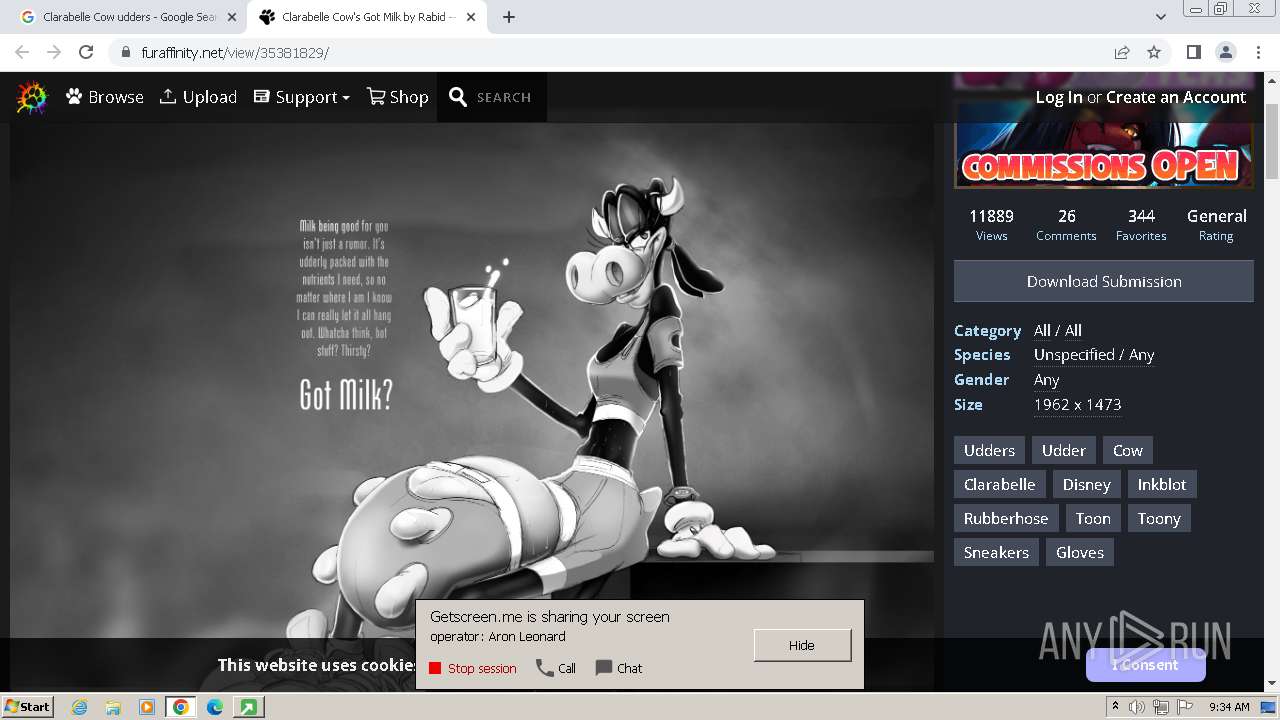Click the volume speaker tray icon

(1137, 707)
